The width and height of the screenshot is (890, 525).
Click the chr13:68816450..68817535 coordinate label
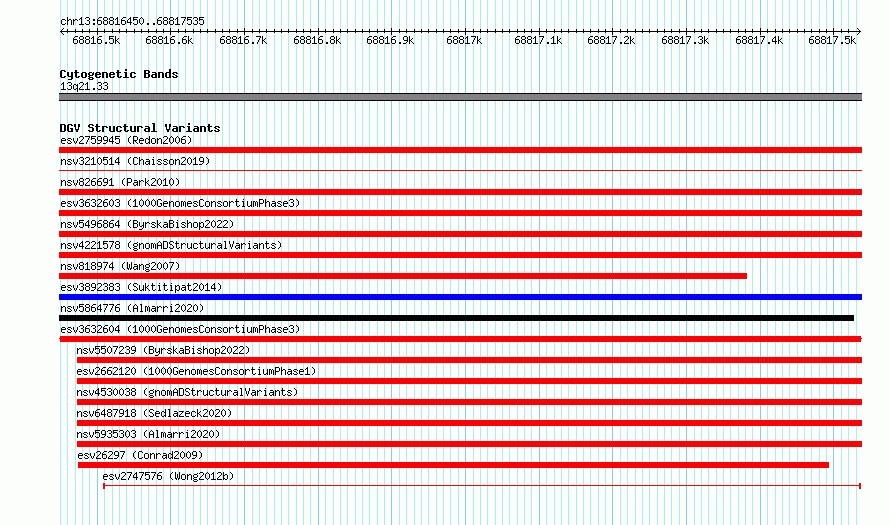coord(132,22)
